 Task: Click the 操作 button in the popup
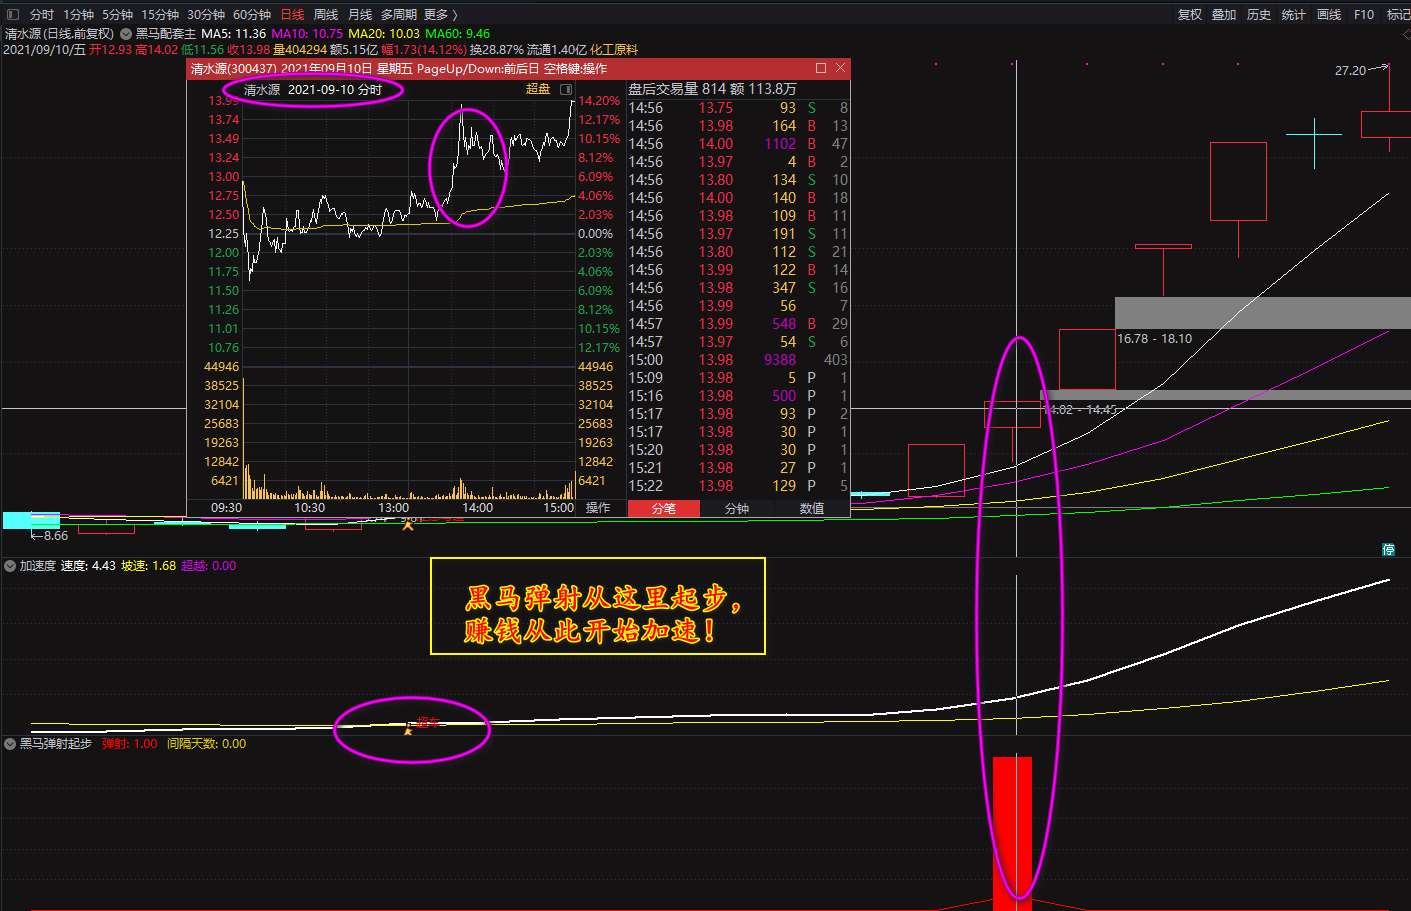[x=598, y=508]
